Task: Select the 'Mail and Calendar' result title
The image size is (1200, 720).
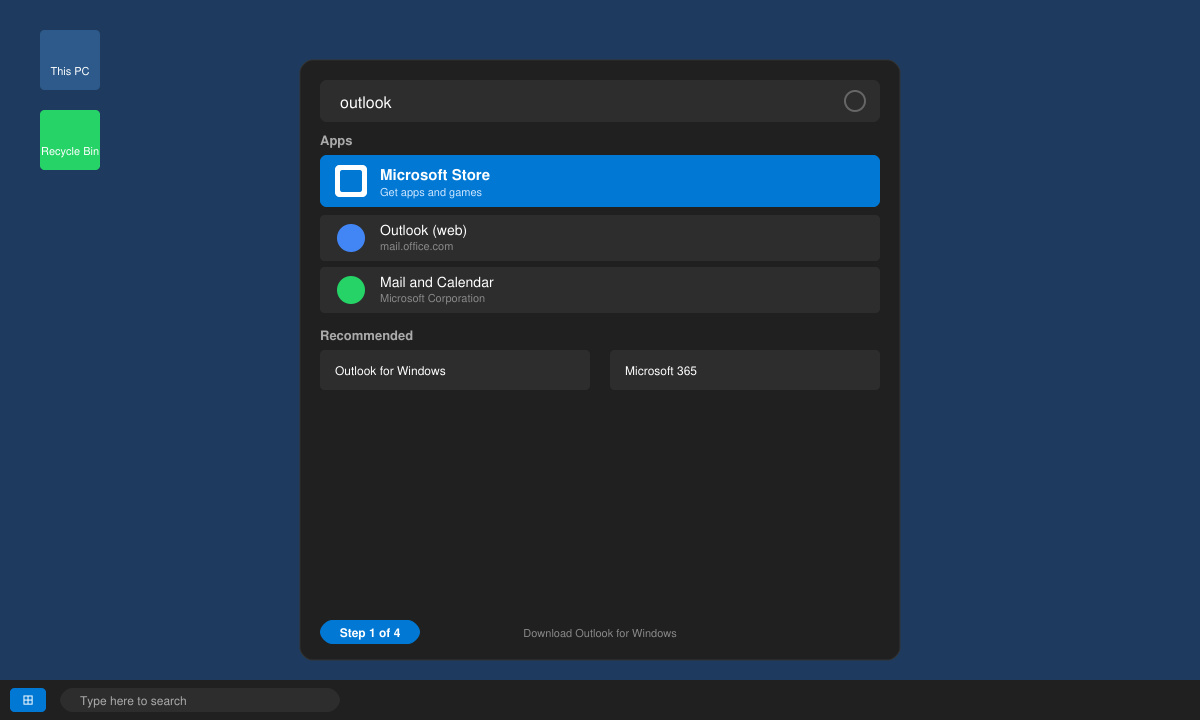Action: (x=437, y=282)
